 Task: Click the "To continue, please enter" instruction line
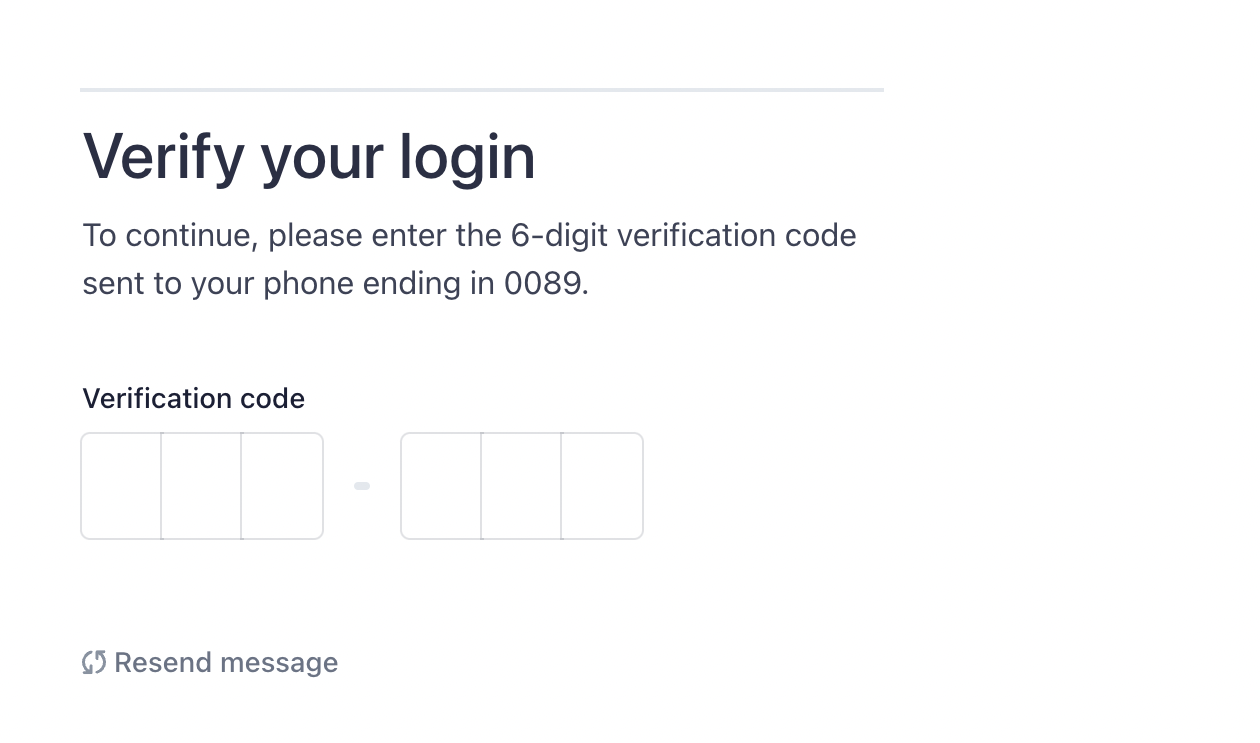(x=469, y=236)
